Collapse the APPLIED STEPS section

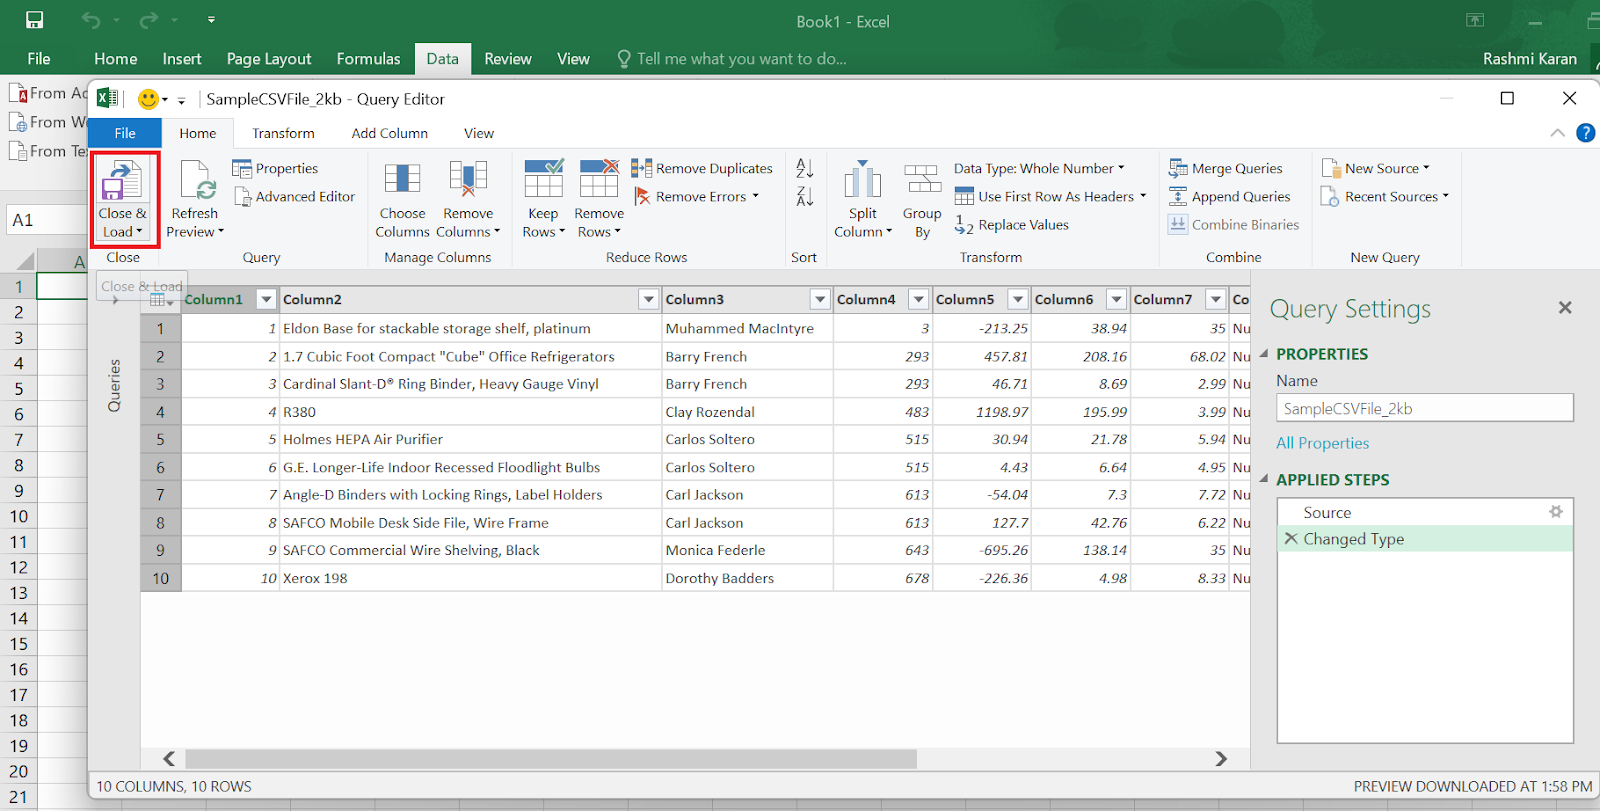[1264, 479]
